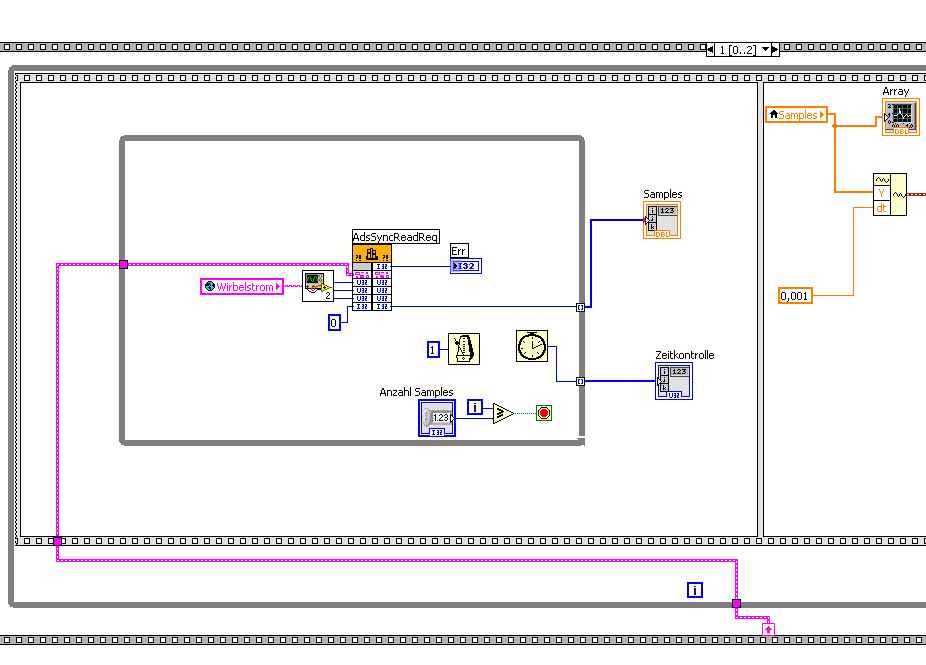Viewport: 926px width, 665px height.
Task: Select the Zeitkontrolle U32 array indicator
Action: 674,381
